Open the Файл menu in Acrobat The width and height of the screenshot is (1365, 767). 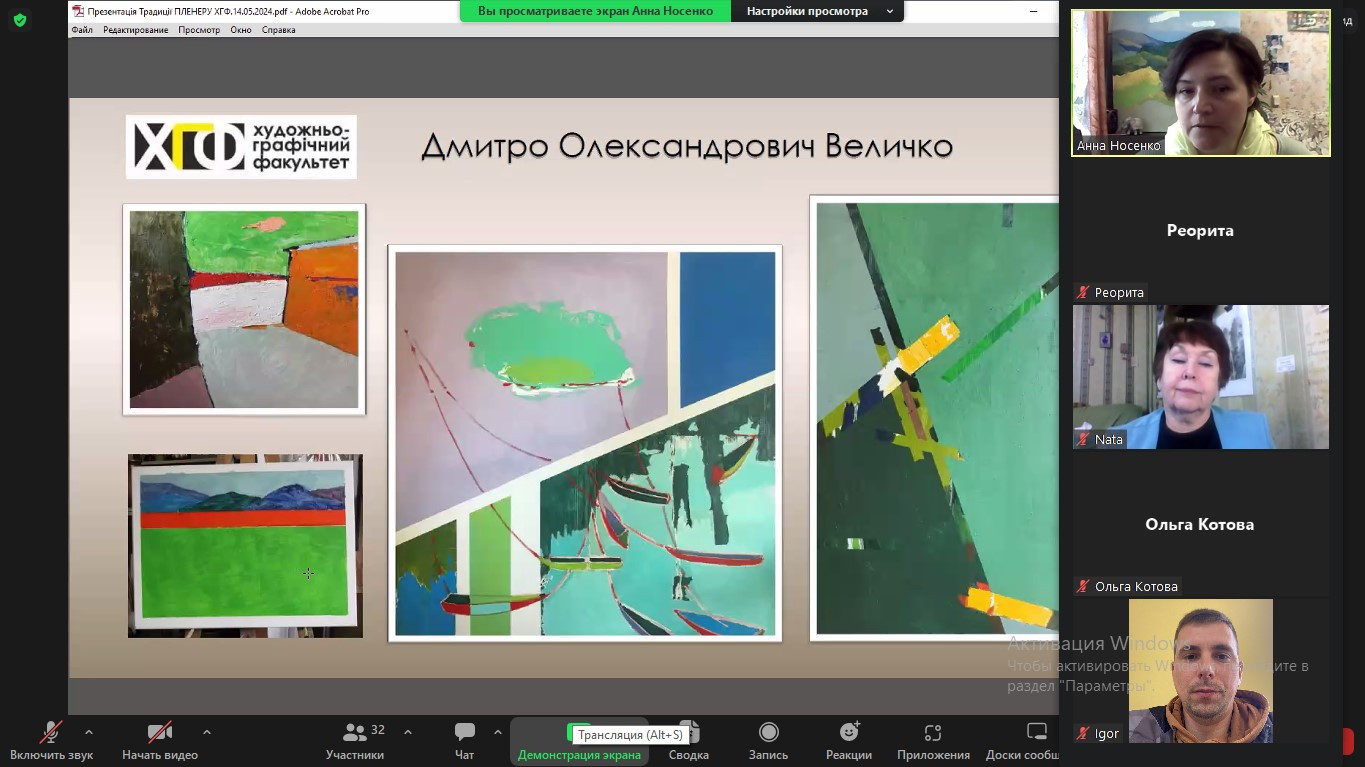[82, 30]
